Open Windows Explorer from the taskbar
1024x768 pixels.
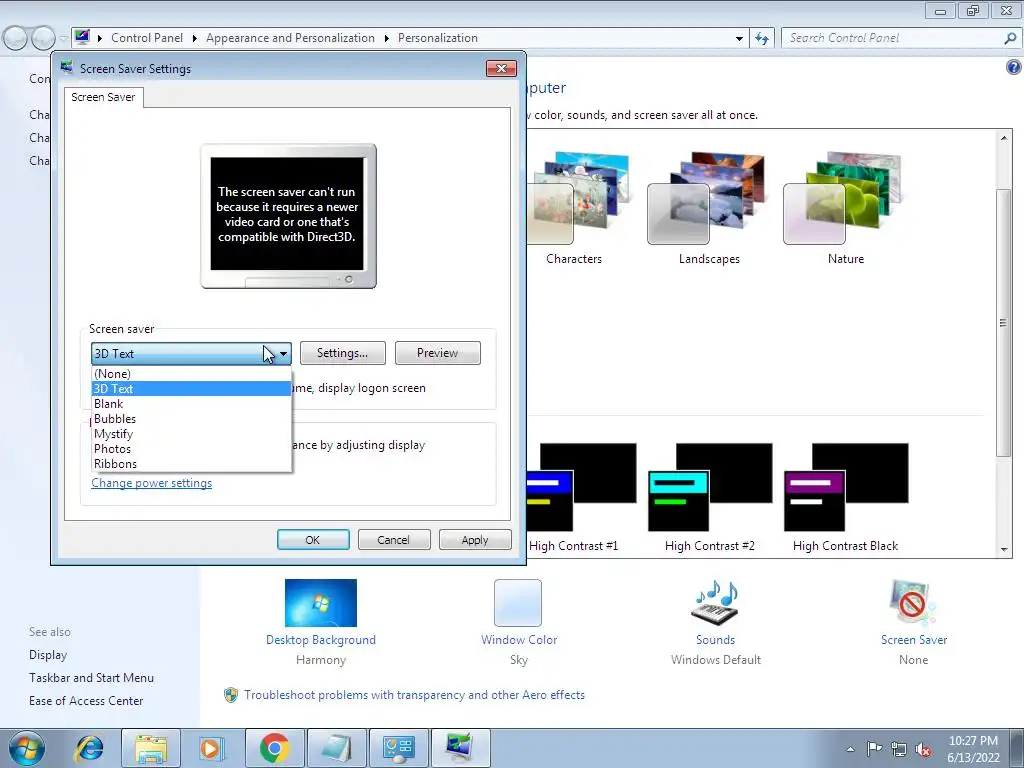click(151, 748)
